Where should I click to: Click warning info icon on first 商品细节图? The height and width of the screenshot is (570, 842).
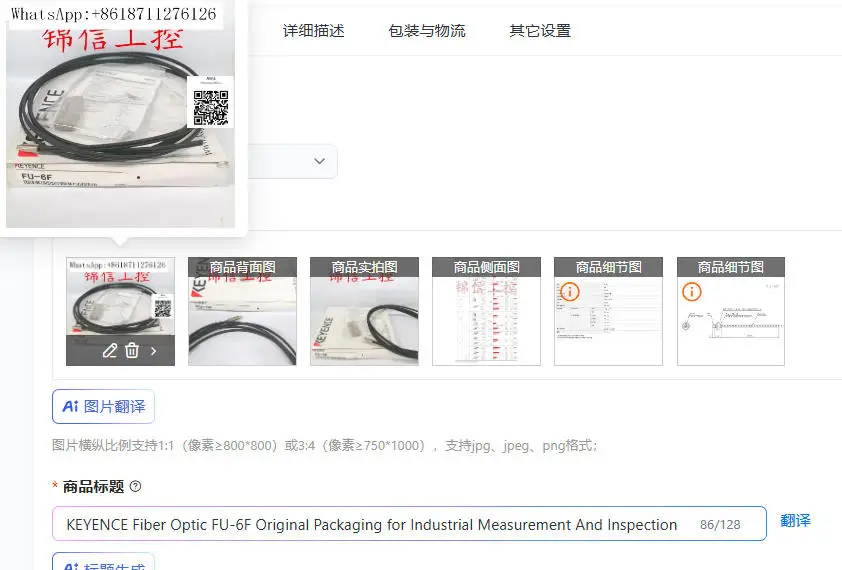pos(570,292)
